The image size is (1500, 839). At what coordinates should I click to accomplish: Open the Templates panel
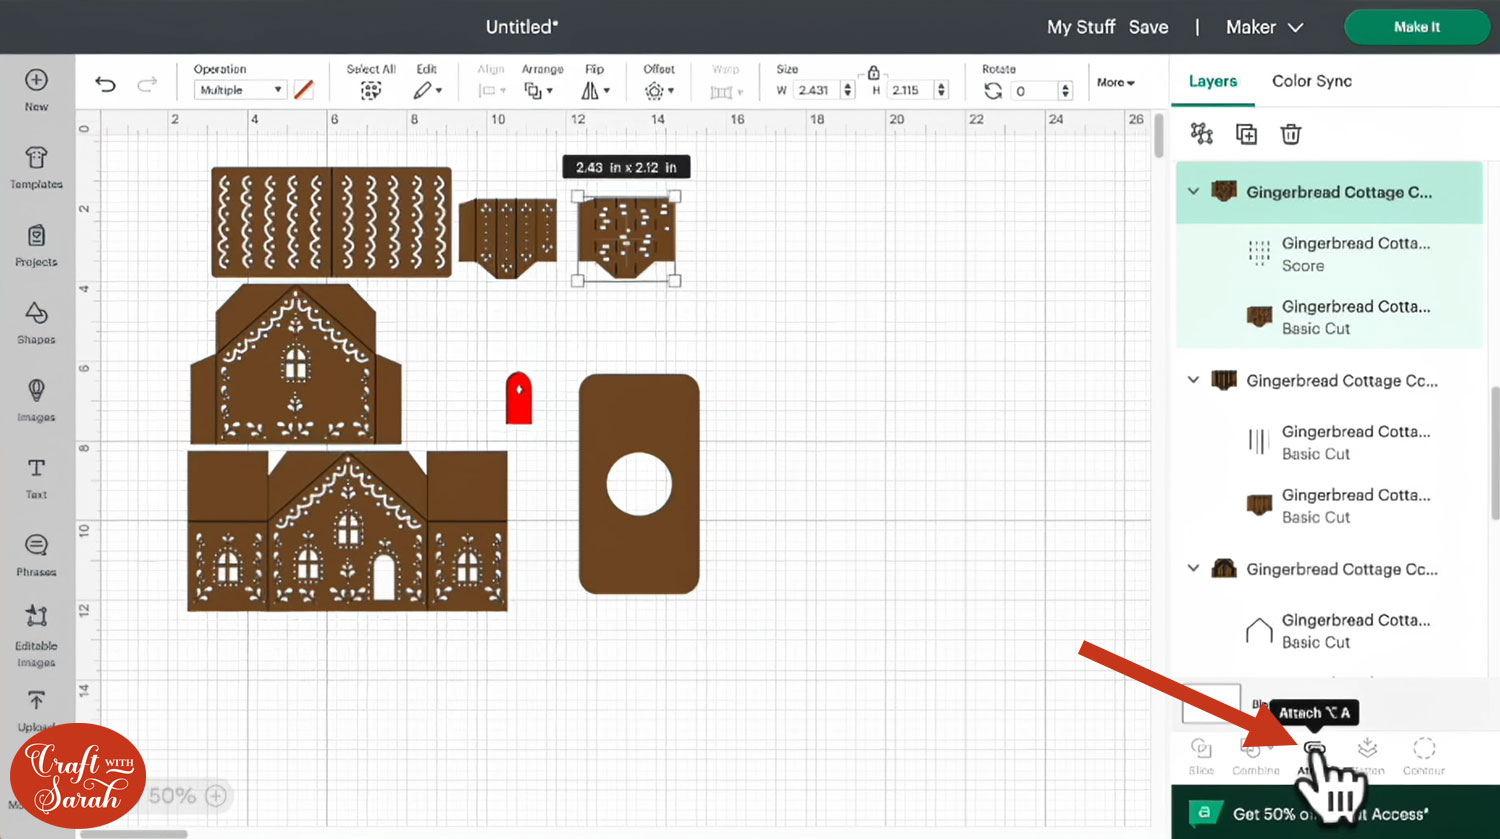pyautogui.click(x=36, y=166)
